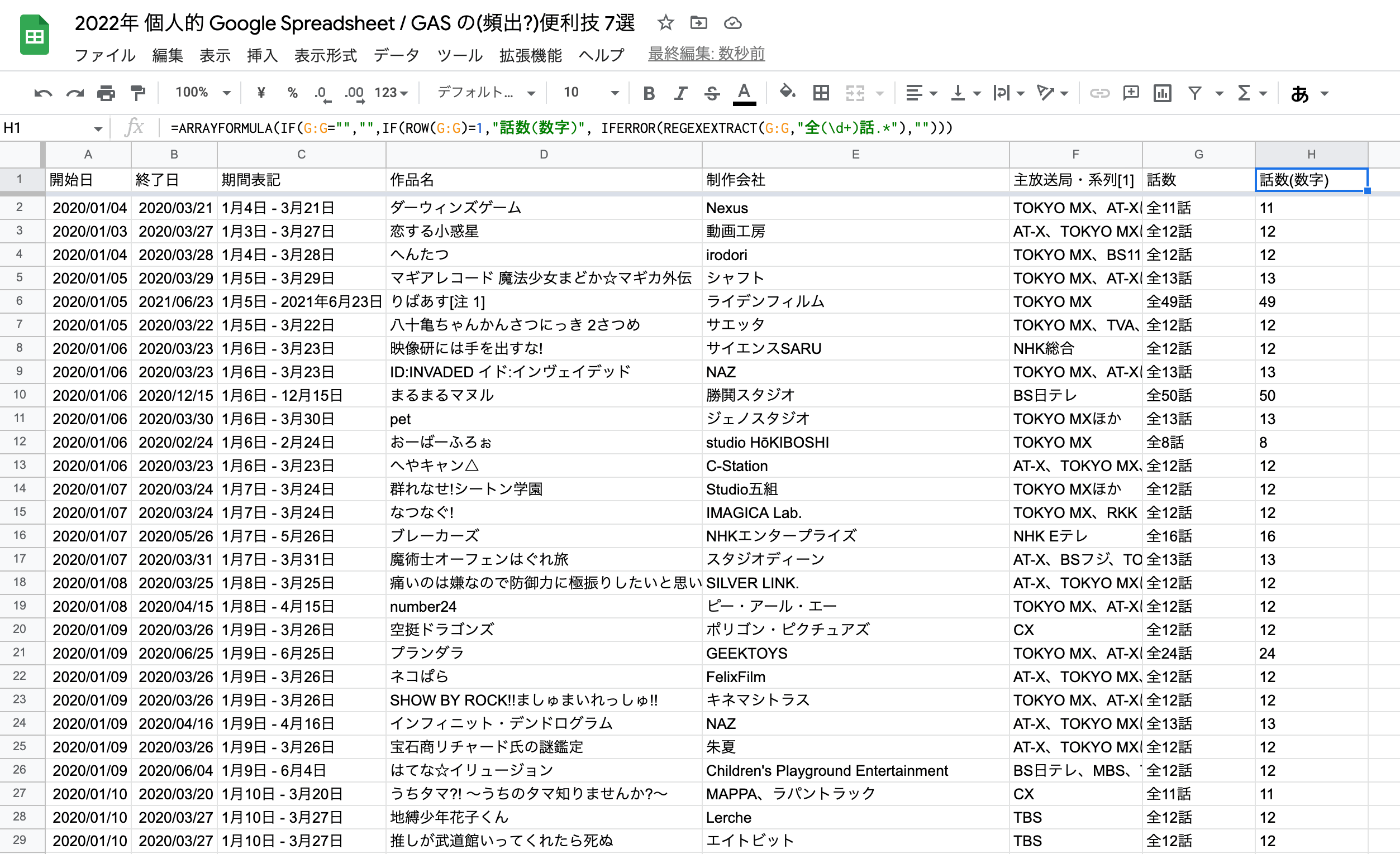The image size is (1400, 854).
Task: Select cell 作品名 header
Action: pos(544,180)
